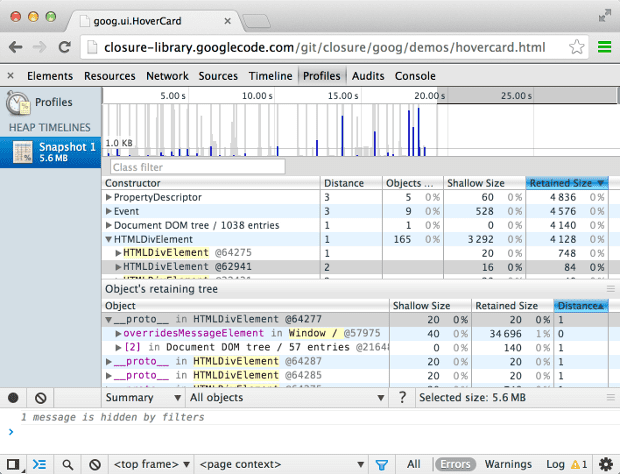
Task: Toggle the show console drawer button
Action: coord(40,464)
